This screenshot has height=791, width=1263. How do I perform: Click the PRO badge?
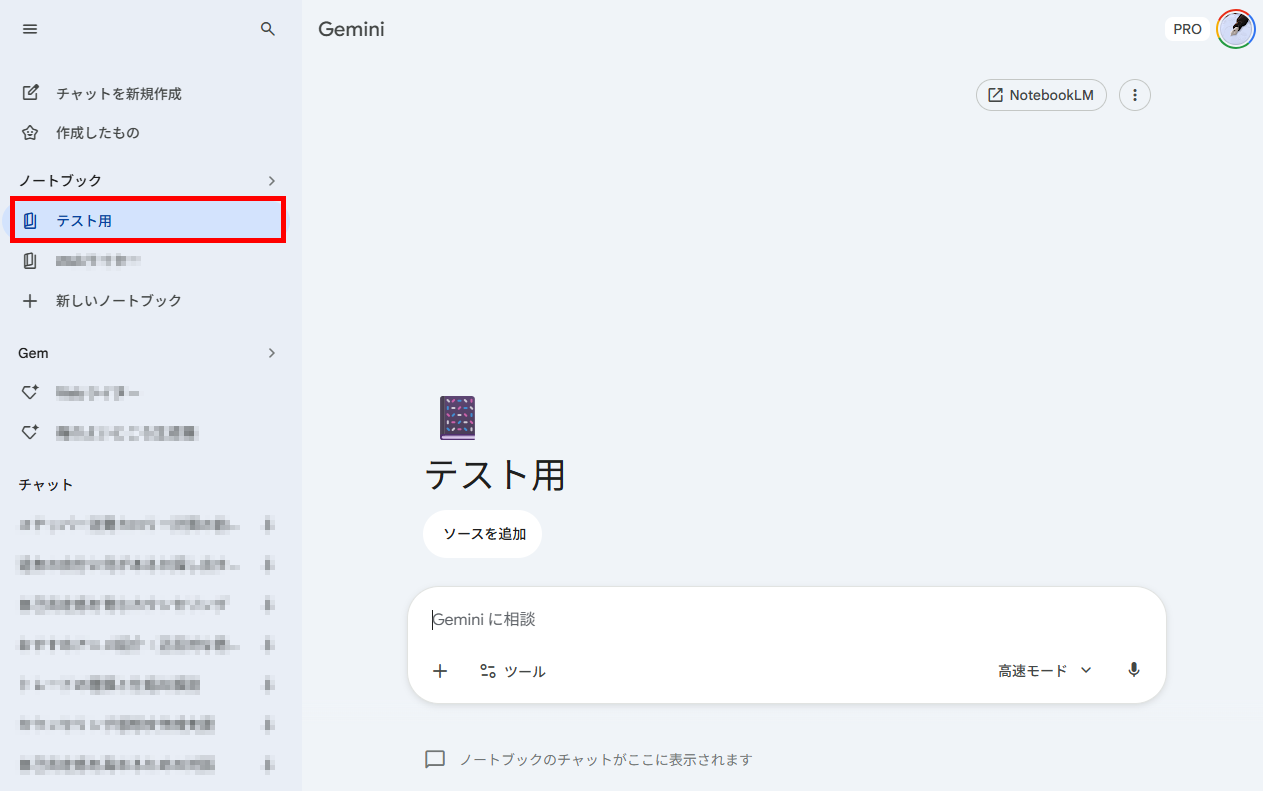point(1187,29)
